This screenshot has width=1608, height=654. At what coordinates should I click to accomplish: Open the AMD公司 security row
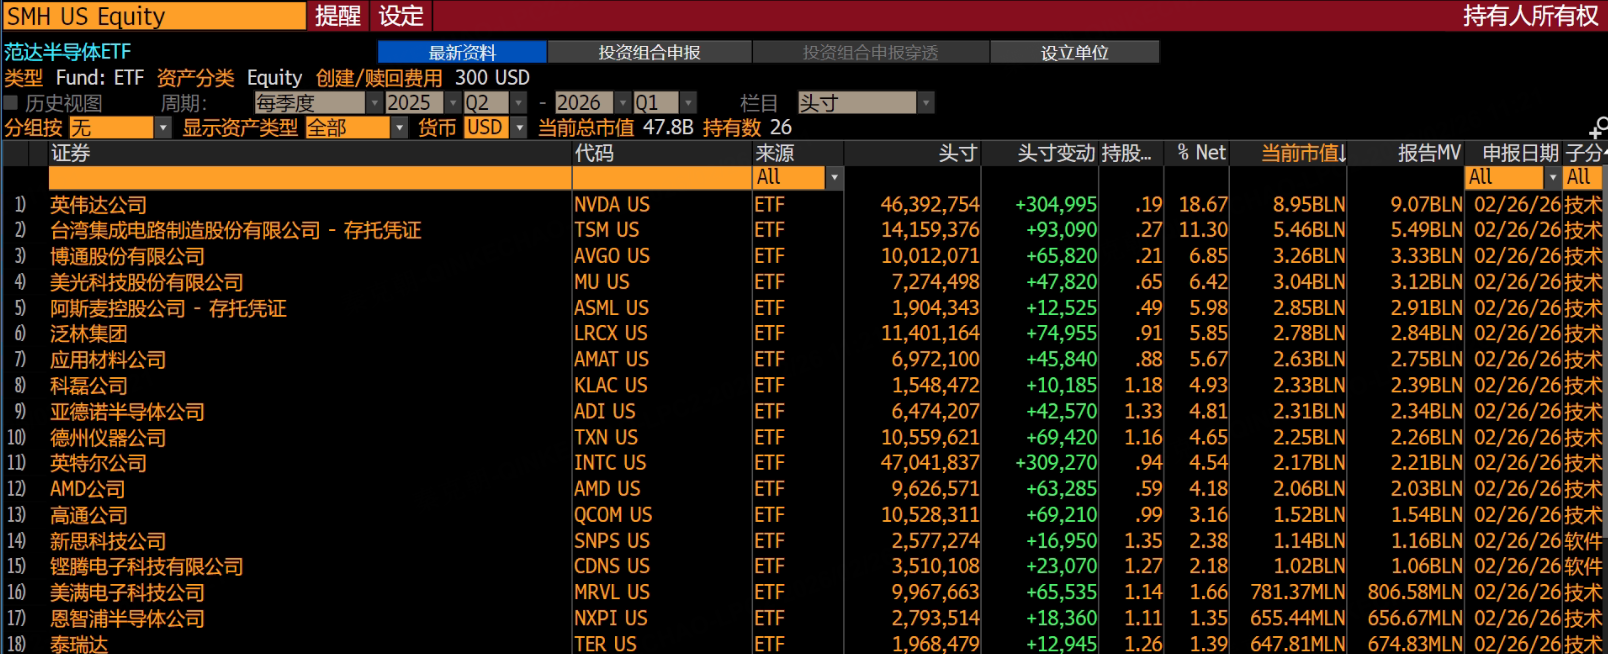coord(88,490)
